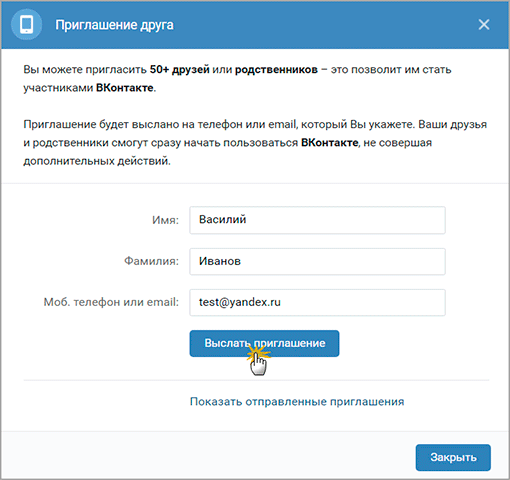This screenshot has height=480, width=510.
Task: Select the Фамилия field with Иванов
Action: pos(317,261)
